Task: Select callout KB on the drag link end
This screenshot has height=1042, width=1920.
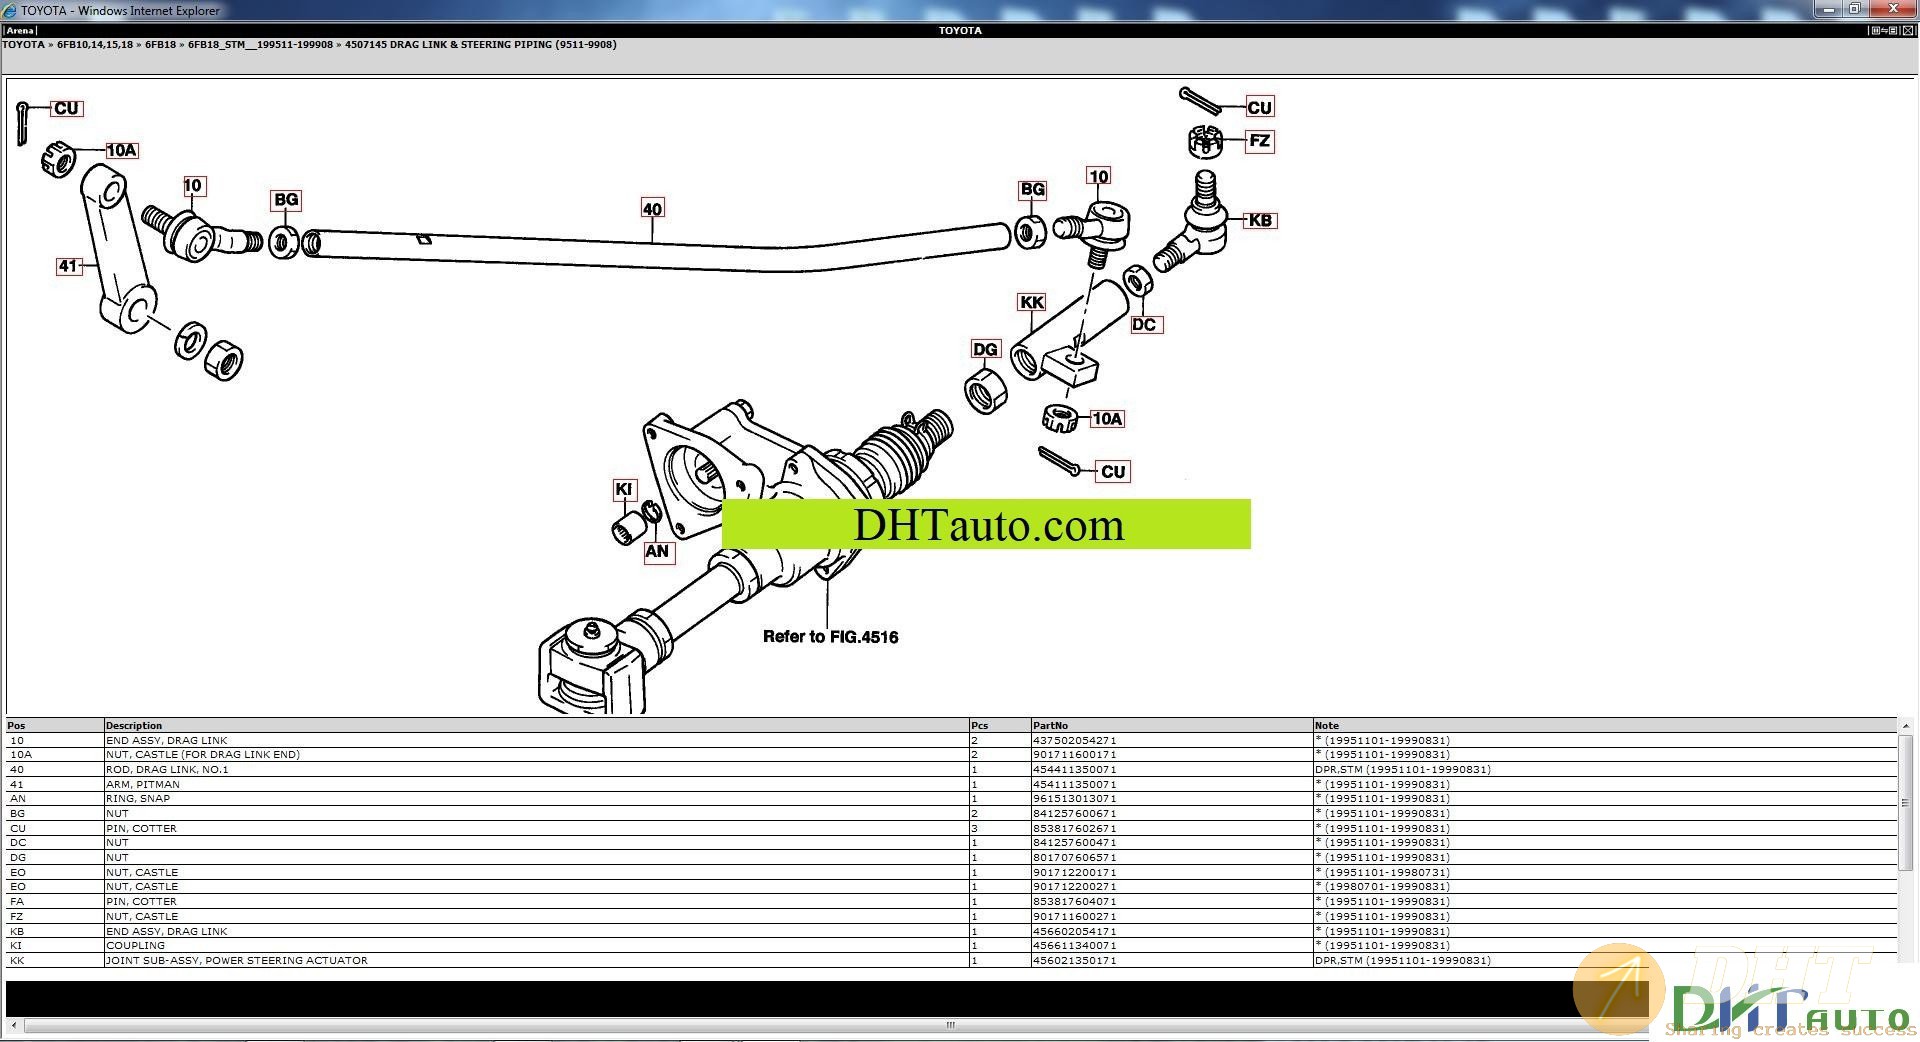Action: [x=1260, y=220]
